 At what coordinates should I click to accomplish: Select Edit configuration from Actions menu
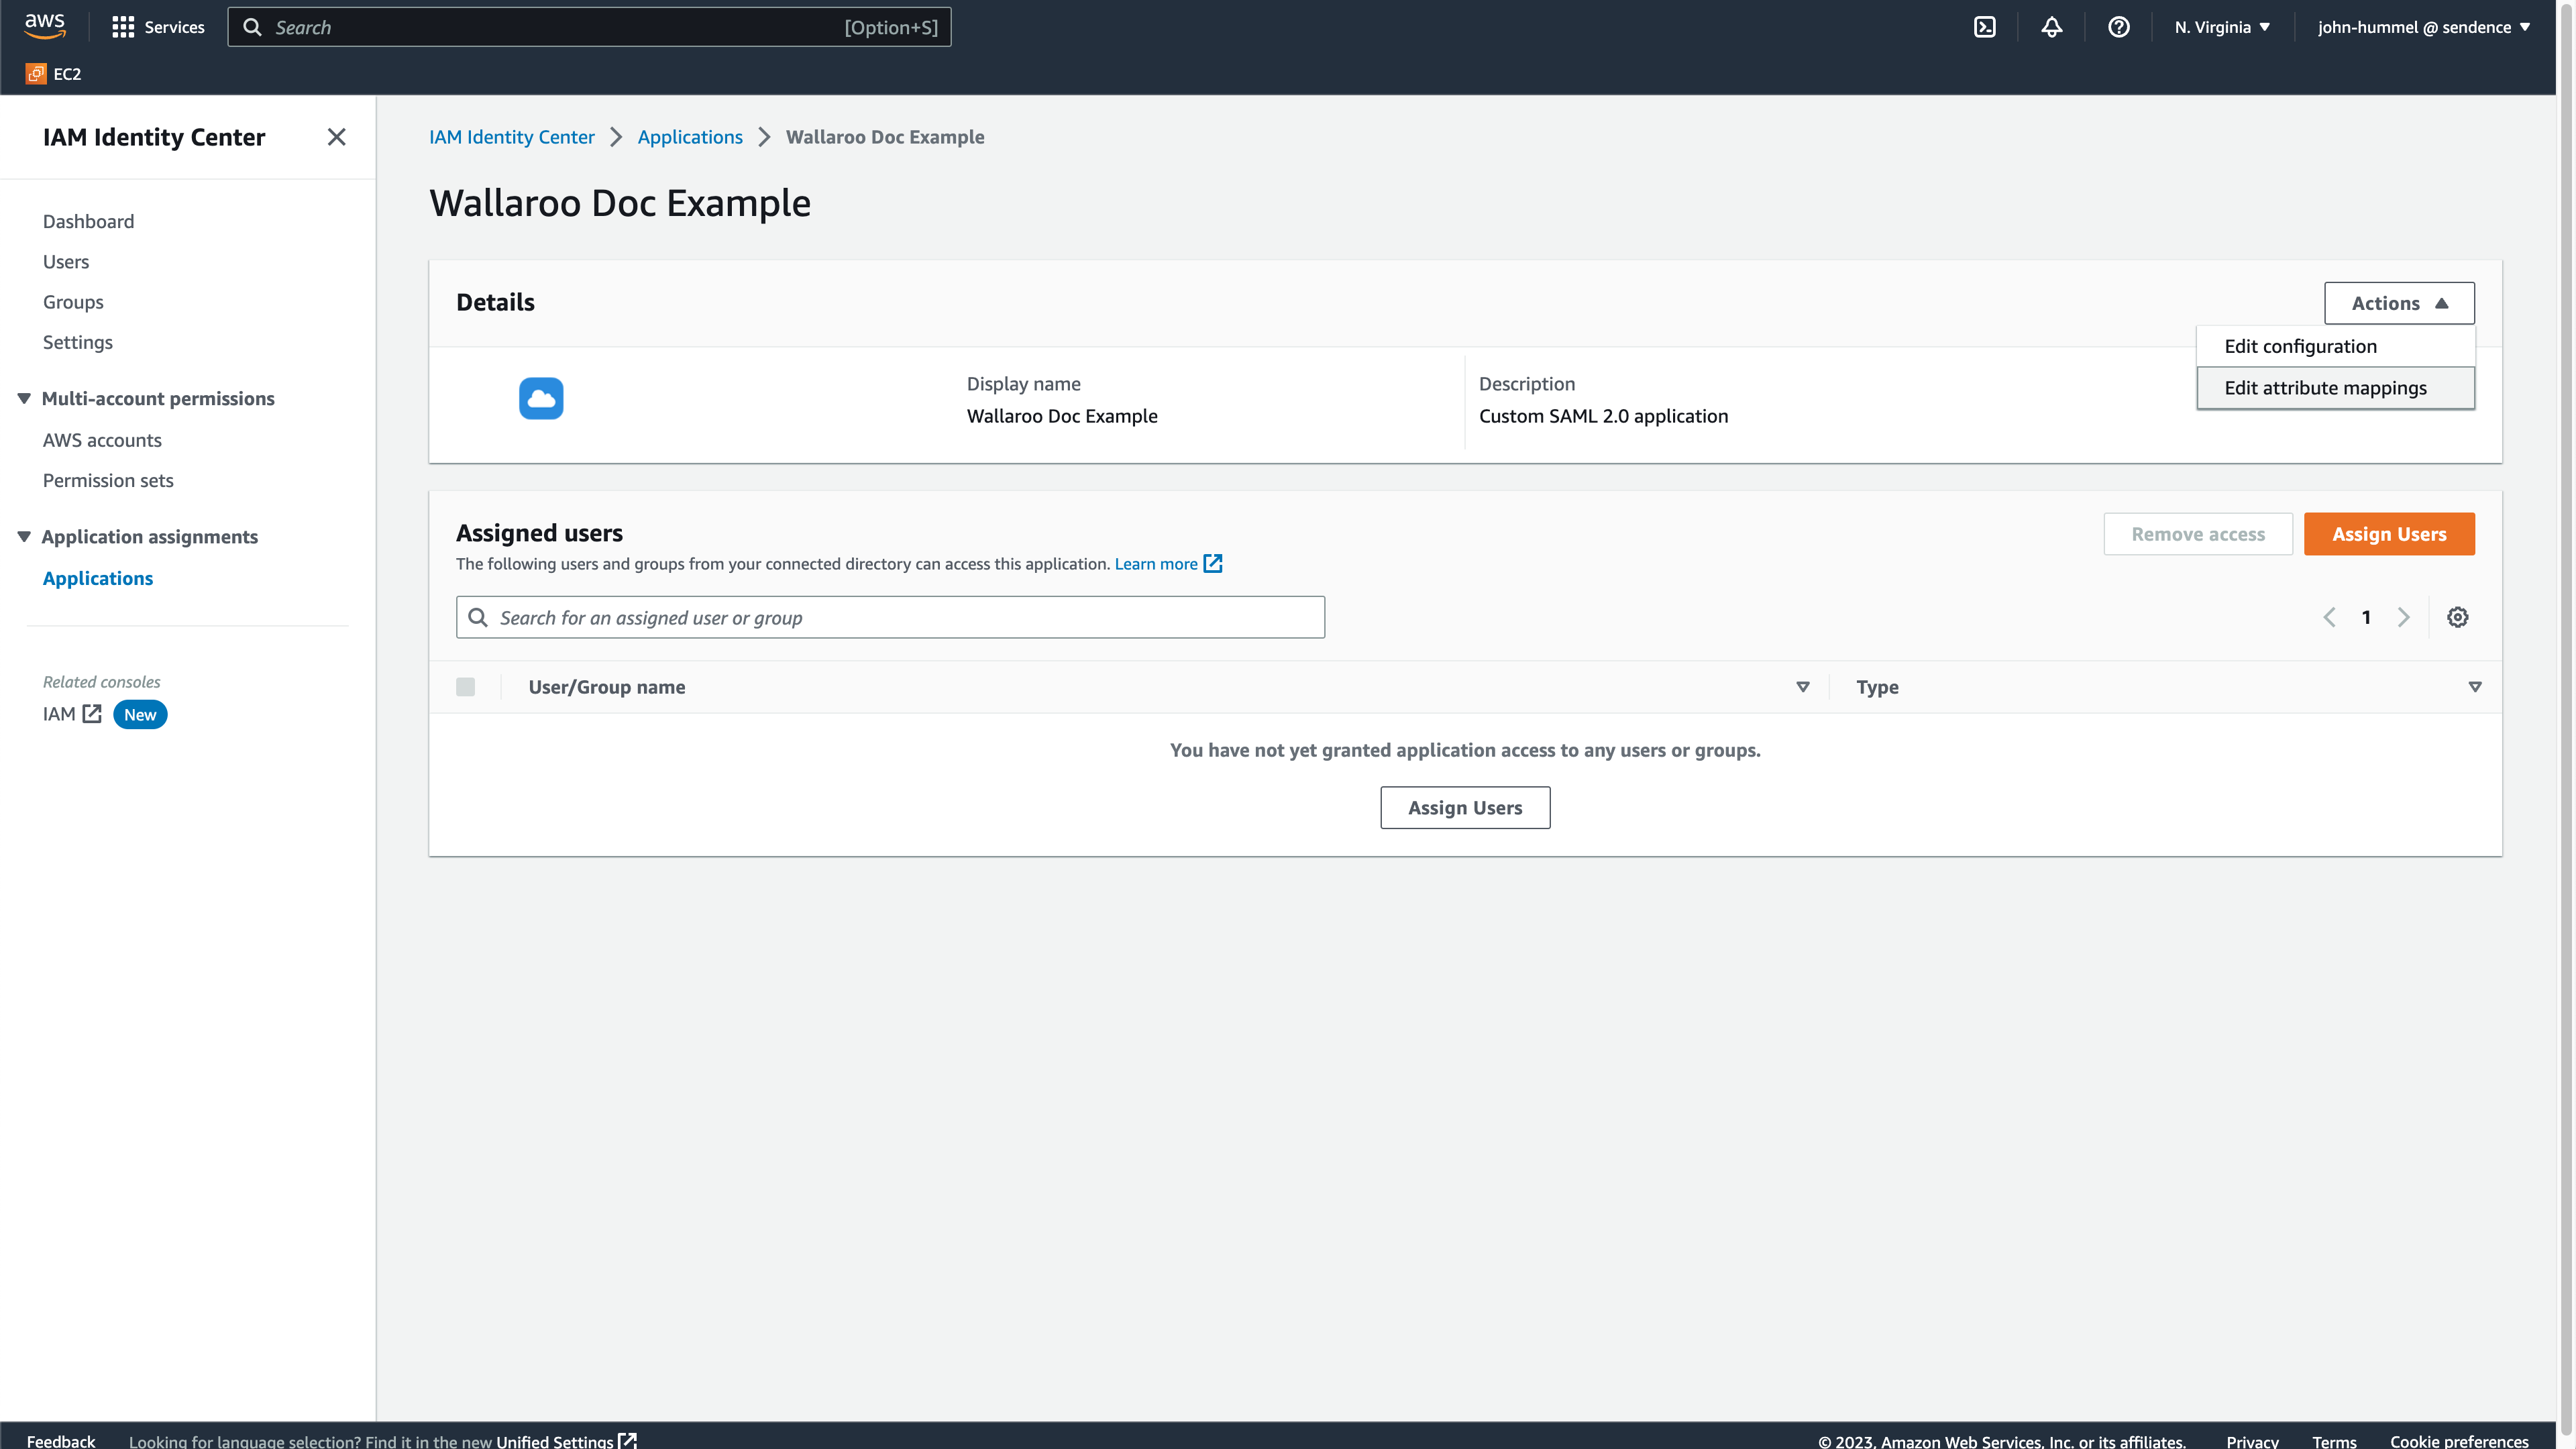pos(2300,346)
